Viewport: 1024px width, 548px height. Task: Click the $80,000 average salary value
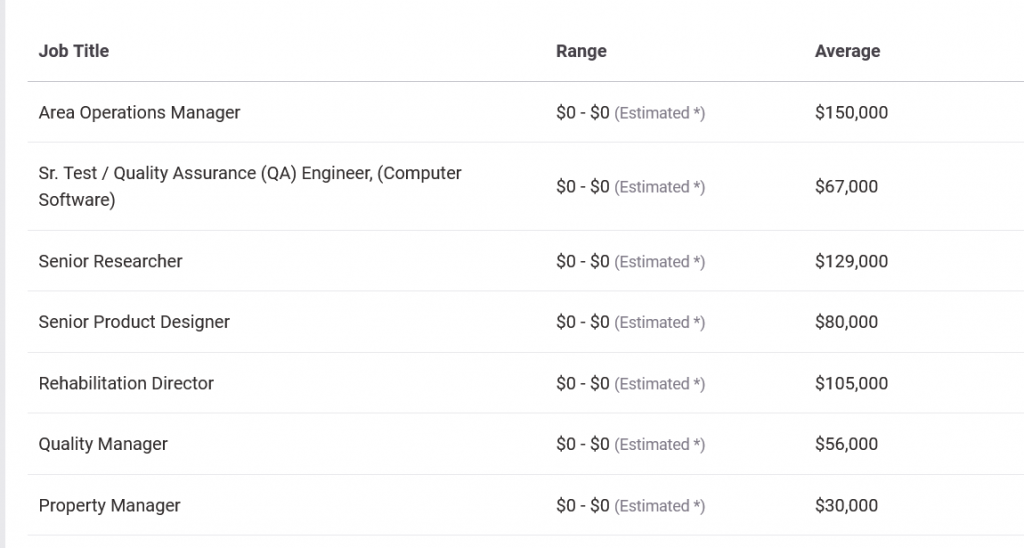tap(846, 322)
